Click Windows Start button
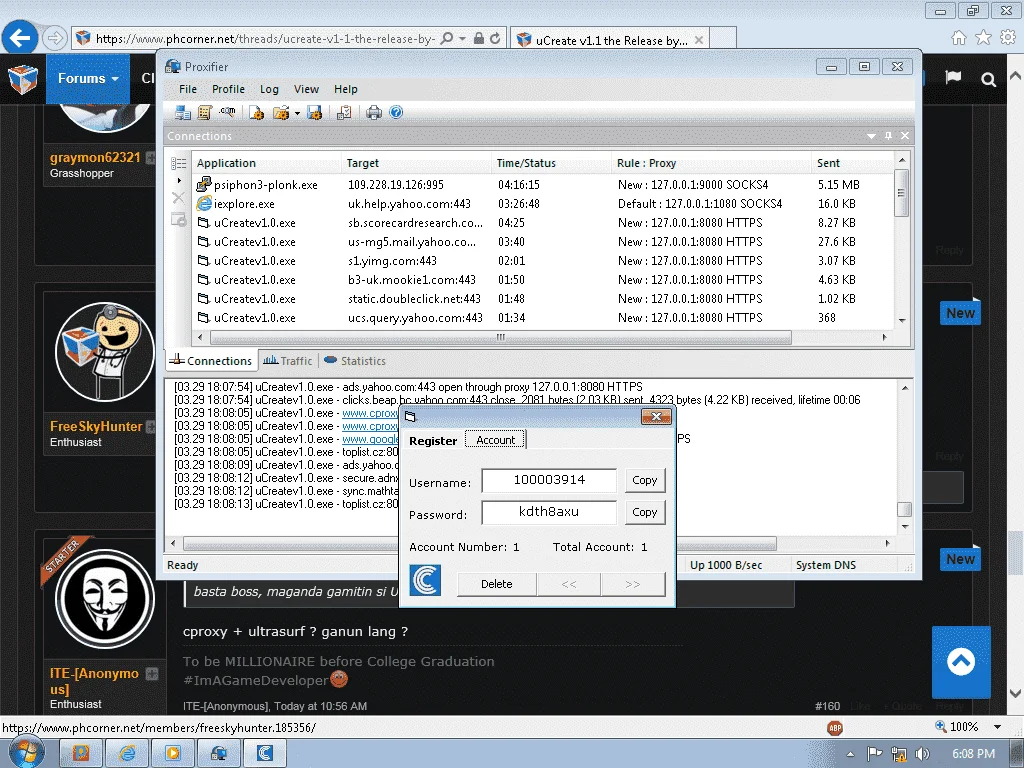1024x768 pixels. pyautogui.click(x=26, y=752)
